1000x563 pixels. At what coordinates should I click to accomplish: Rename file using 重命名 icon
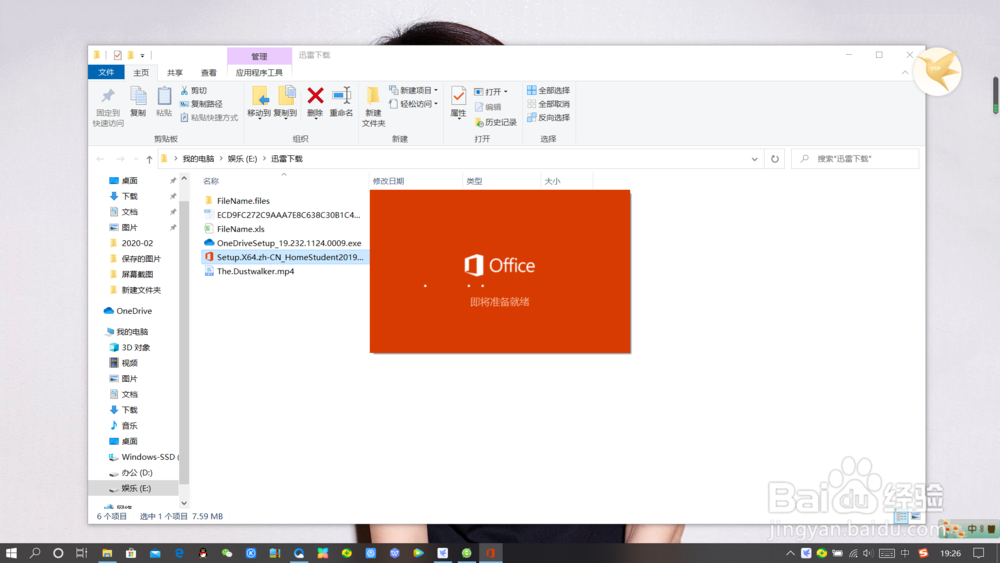coord(341,101)
